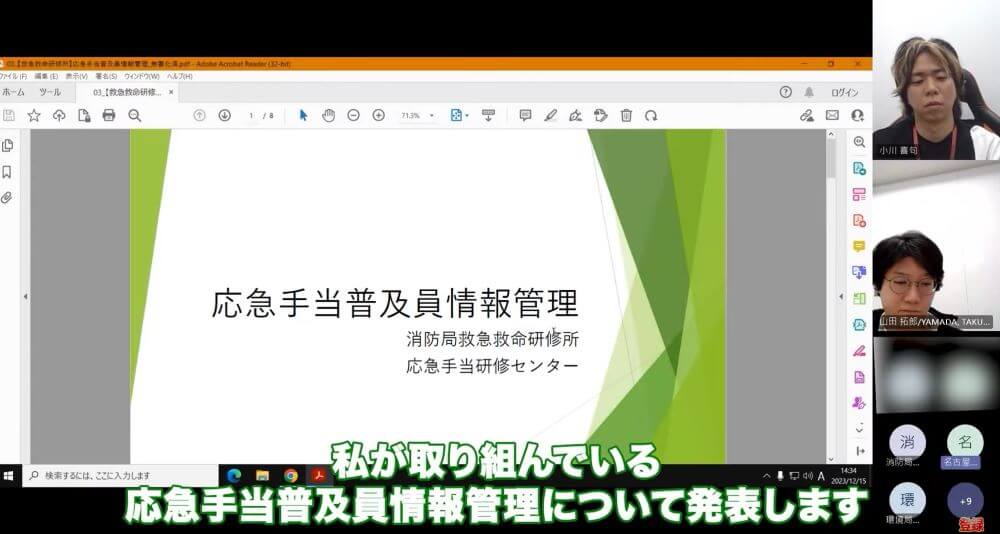Save the file with the floppy disk icon

(x=9, y=115)
